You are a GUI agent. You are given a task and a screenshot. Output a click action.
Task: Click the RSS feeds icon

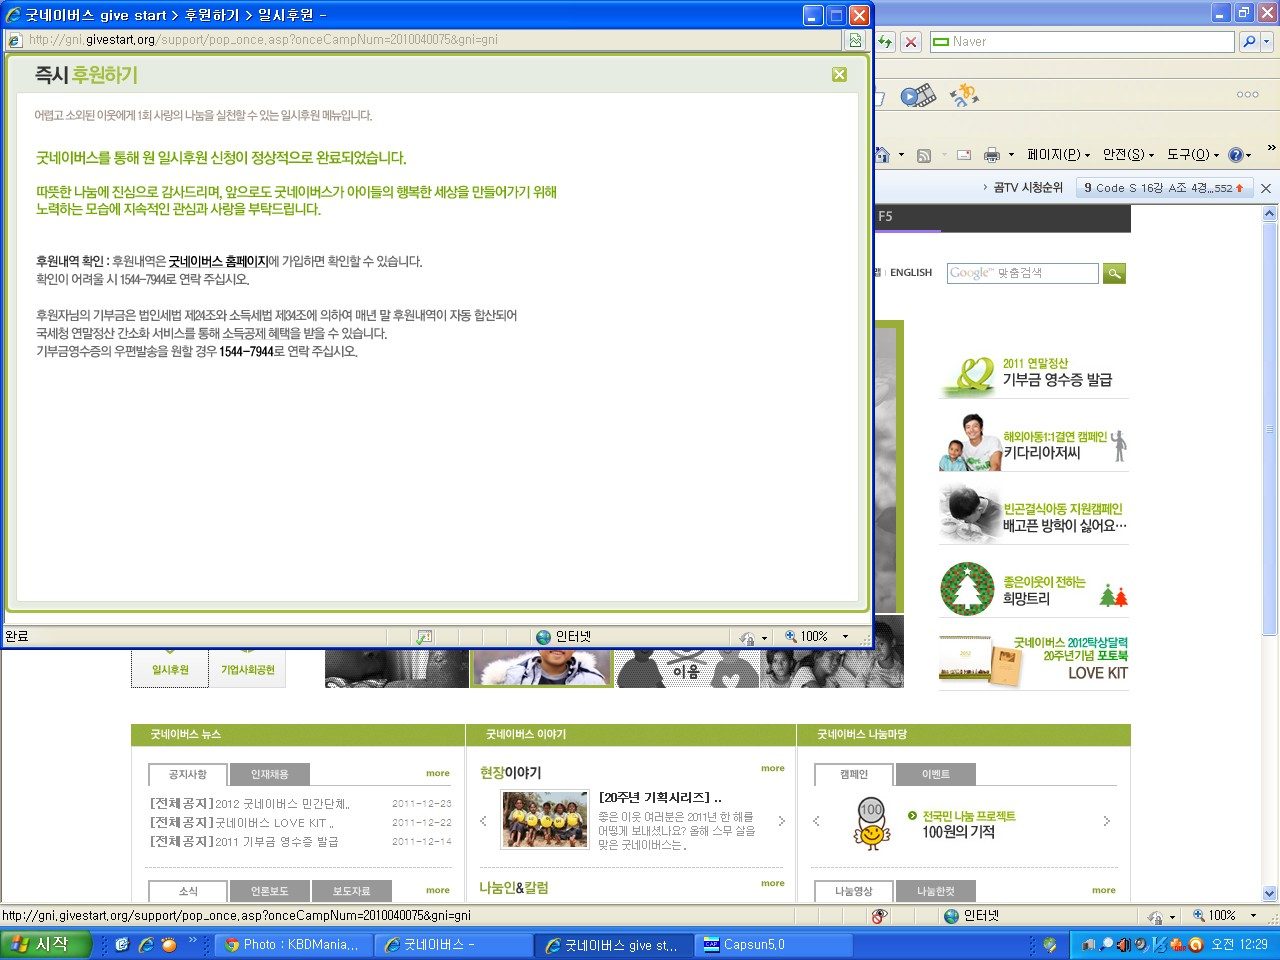click(924, 155)
